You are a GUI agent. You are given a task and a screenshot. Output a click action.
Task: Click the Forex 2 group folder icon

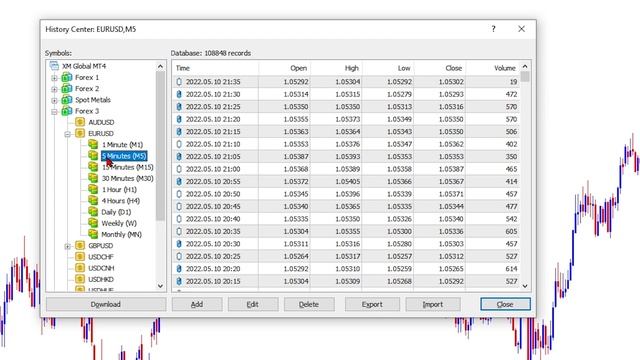(67, 89)
